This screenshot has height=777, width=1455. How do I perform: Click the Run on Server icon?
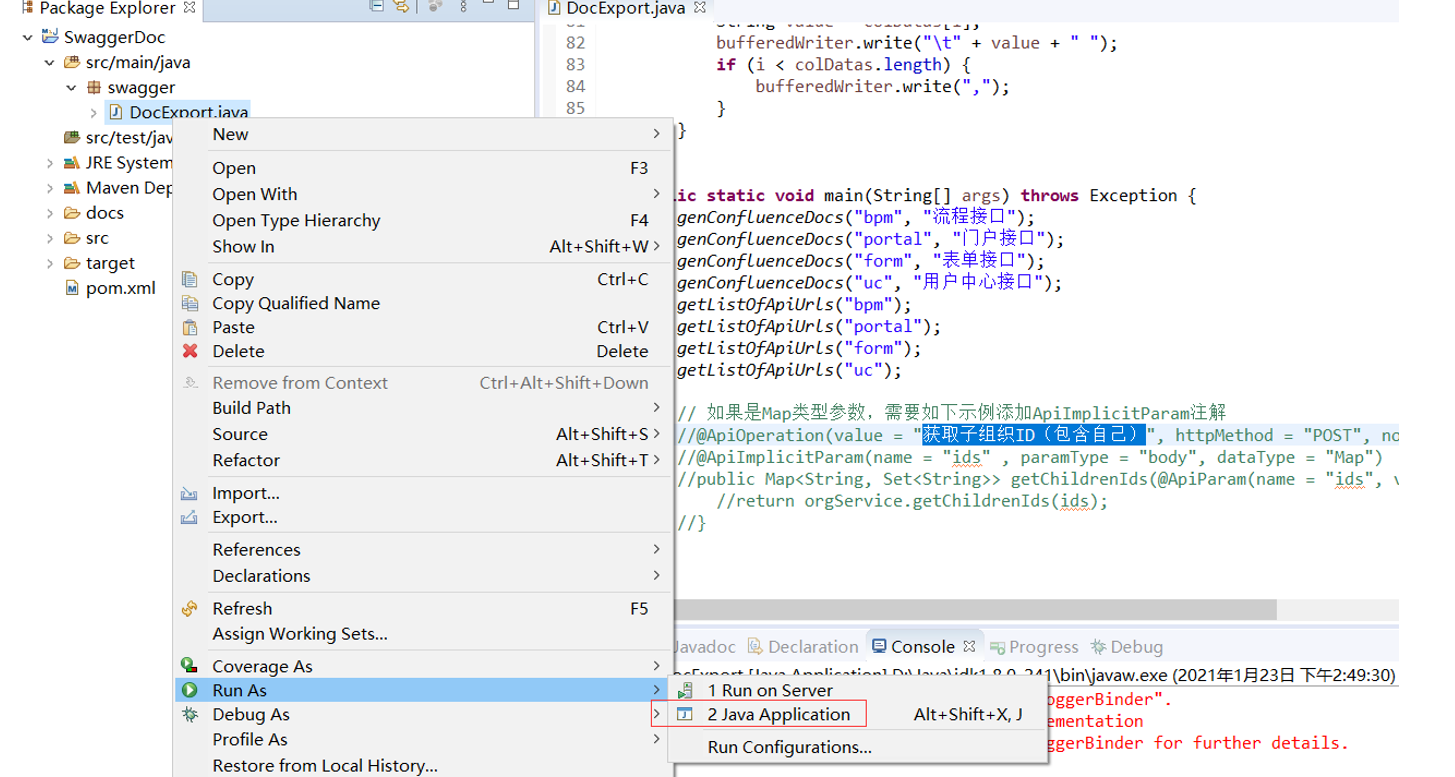pos(685,691)
